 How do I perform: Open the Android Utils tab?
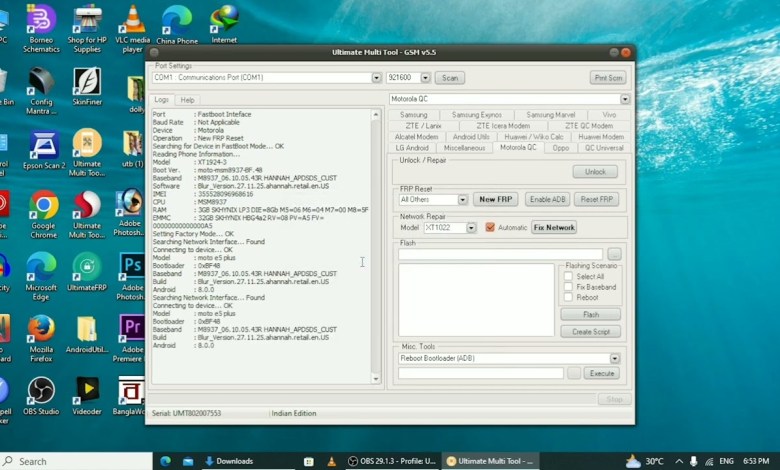pyautogui.click(x=471, y=137)
